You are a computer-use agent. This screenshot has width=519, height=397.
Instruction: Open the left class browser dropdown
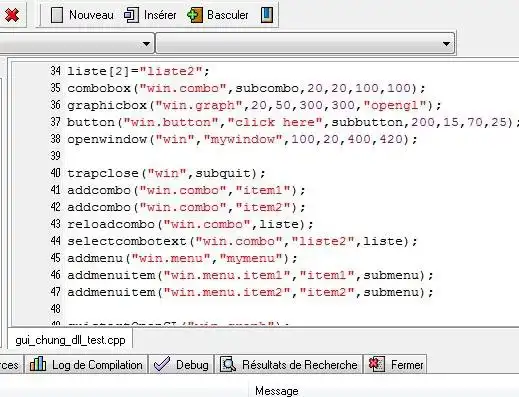(146, 44)
